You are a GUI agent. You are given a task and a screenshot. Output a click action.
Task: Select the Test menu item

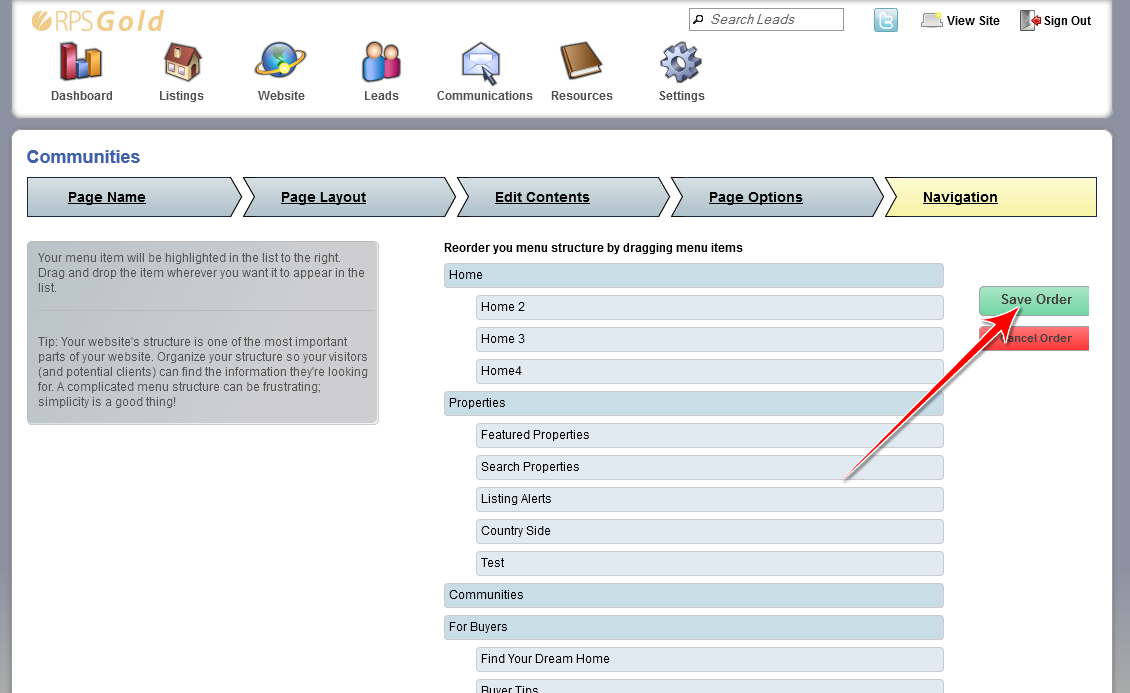click(x=710, y=563)
